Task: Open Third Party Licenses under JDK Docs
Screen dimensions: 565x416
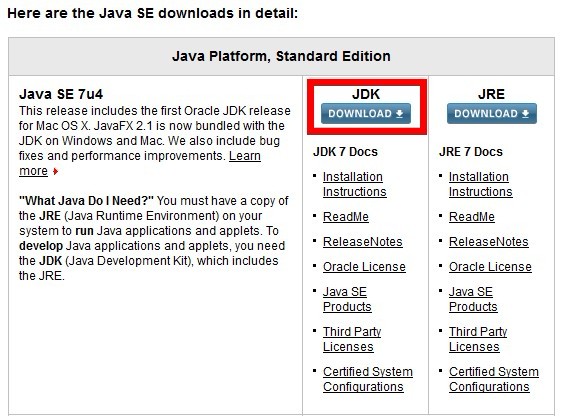Action: tap(352, 339)
